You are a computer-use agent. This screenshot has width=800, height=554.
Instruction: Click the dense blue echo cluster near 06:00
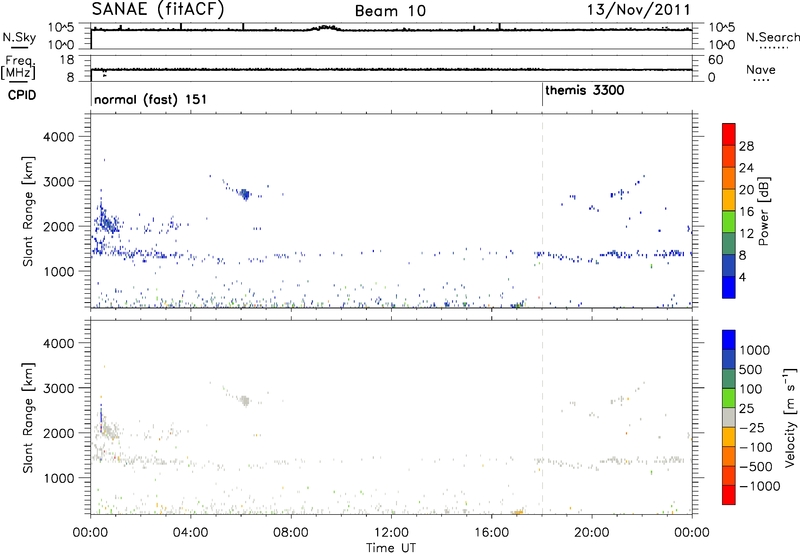(x=245, y=194)
